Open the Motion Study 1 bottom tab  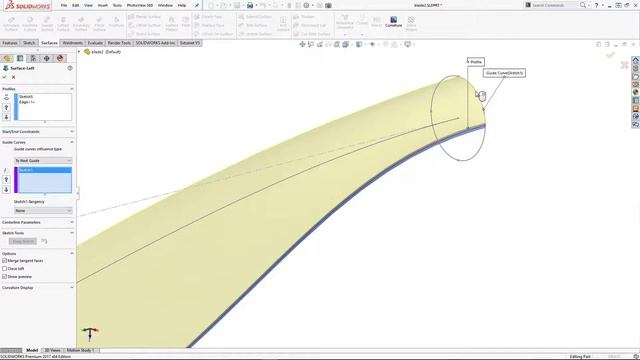tap(80, 350)
